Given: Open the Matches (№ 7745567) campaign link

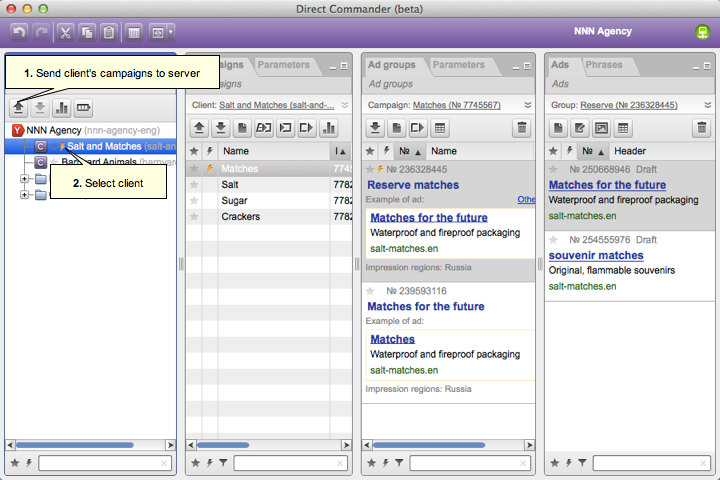Looking at the screenshot, I should [456, 105].
